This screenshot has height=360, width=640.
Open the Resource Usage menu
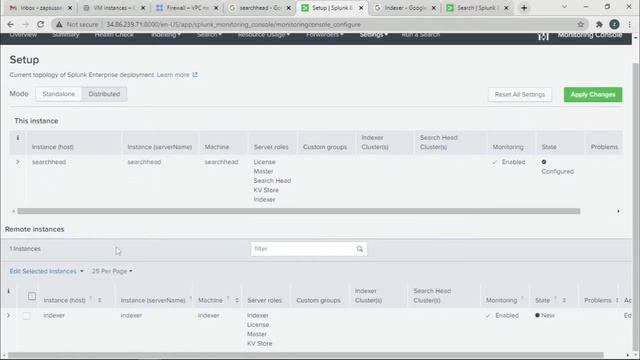pos(264,35)
